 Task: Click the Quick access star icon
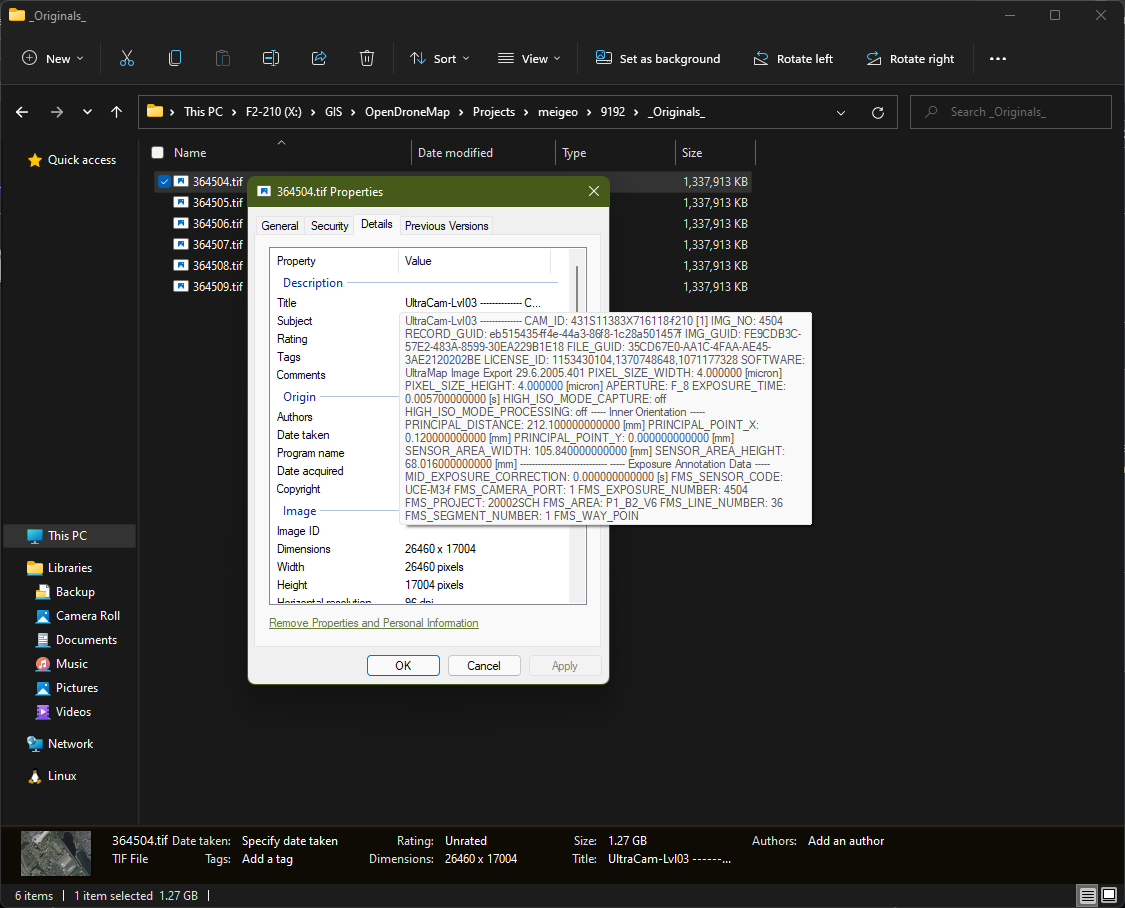(x=34, y=160)
